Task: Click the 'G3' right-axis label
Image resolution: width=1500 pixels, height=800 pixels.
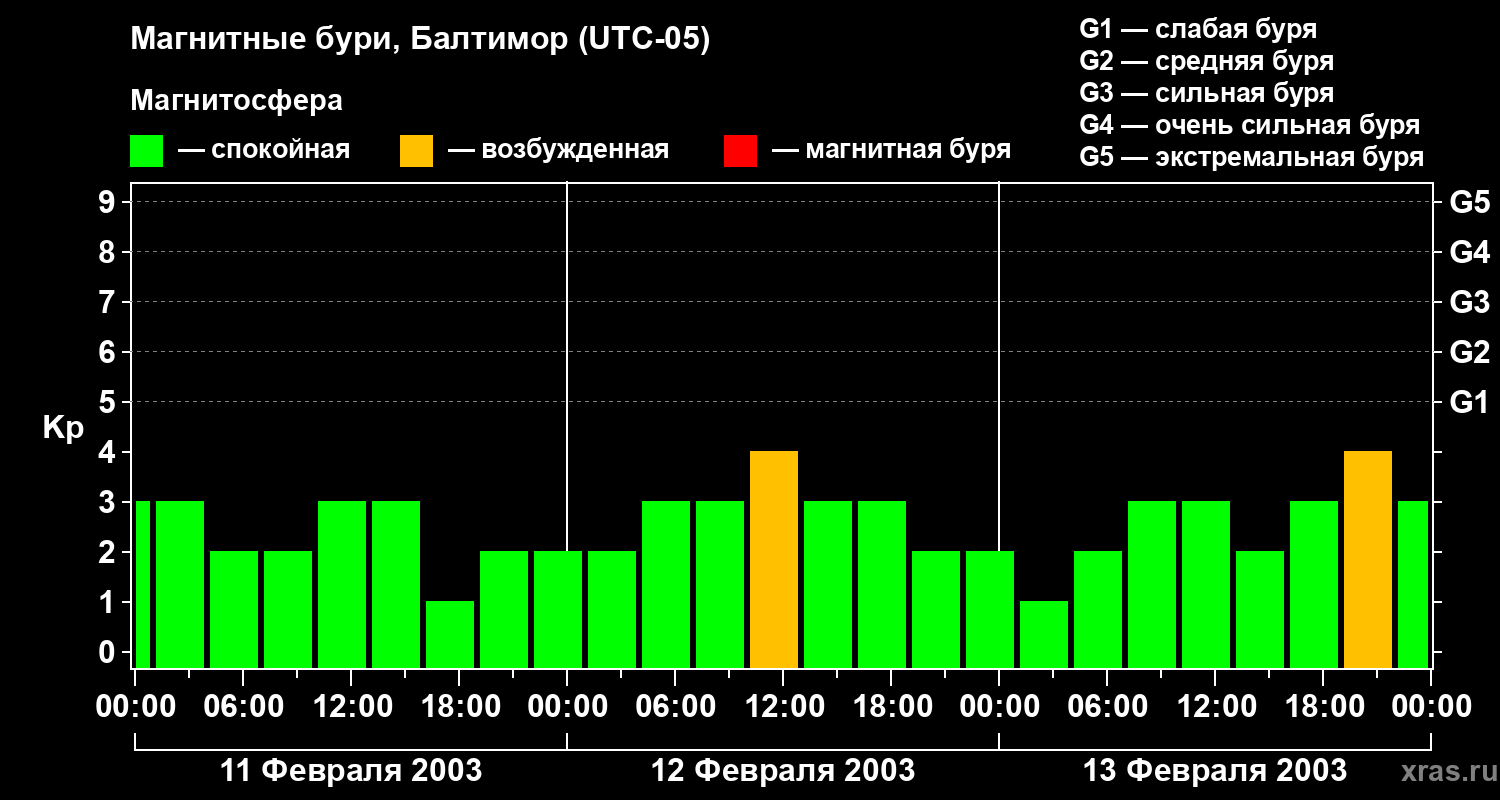Action: 1470,302
